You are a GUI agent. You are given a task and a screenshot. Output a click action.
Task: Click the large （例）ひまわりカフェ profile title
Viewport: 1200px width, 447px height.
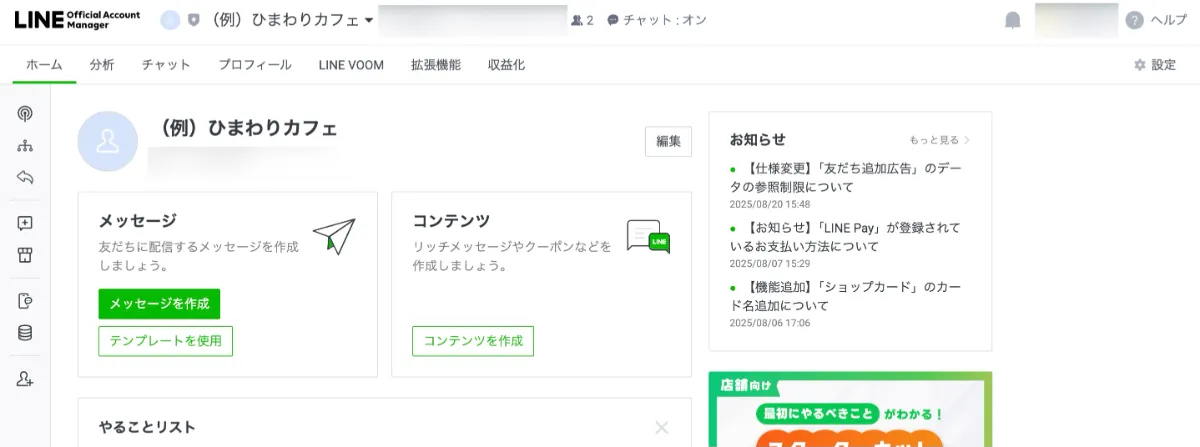(248, 128)
